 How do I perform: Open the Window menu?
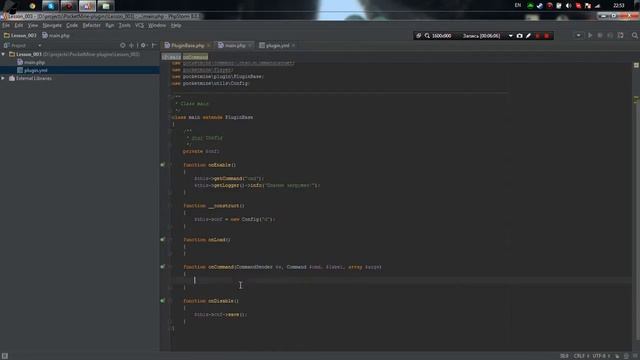click(x=157, y=25)
